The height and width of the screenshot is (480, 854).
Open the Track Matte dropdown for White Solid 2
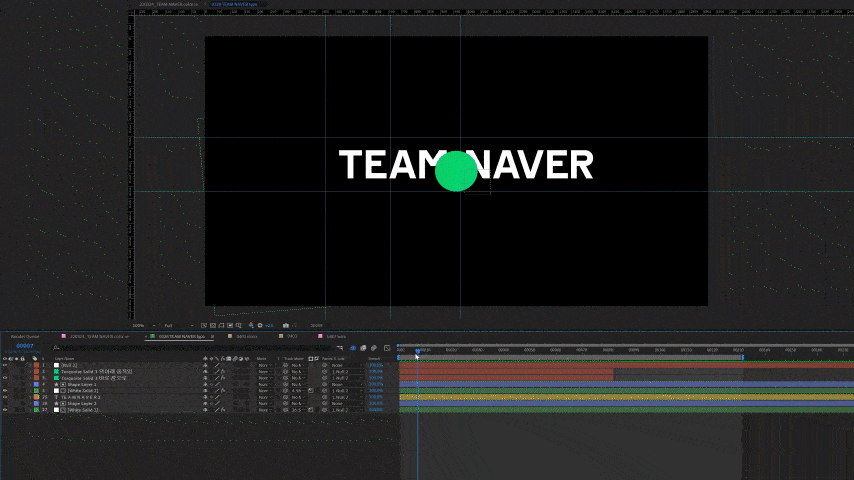(298, 391)
